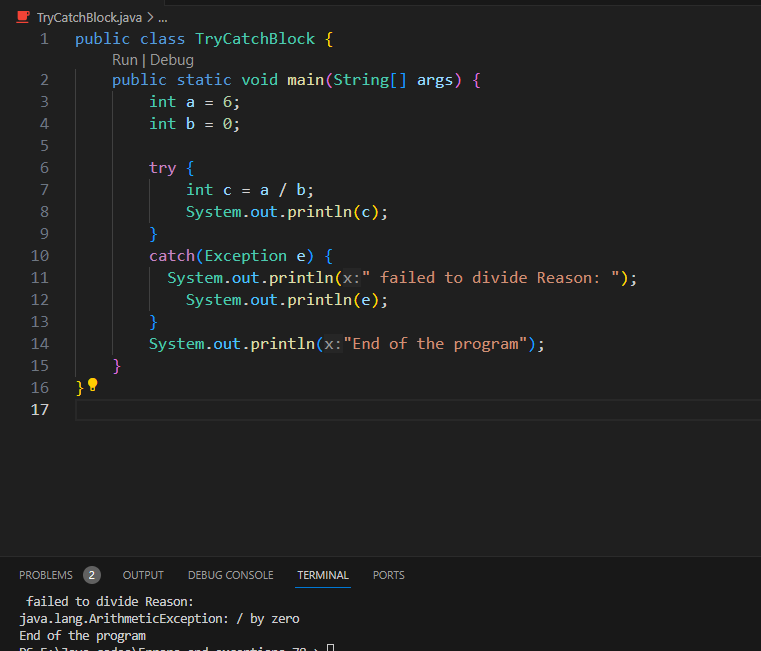Click the 'failed to divide Reason' string literal
Screen dimensions: 761x651
pos(490,278)
